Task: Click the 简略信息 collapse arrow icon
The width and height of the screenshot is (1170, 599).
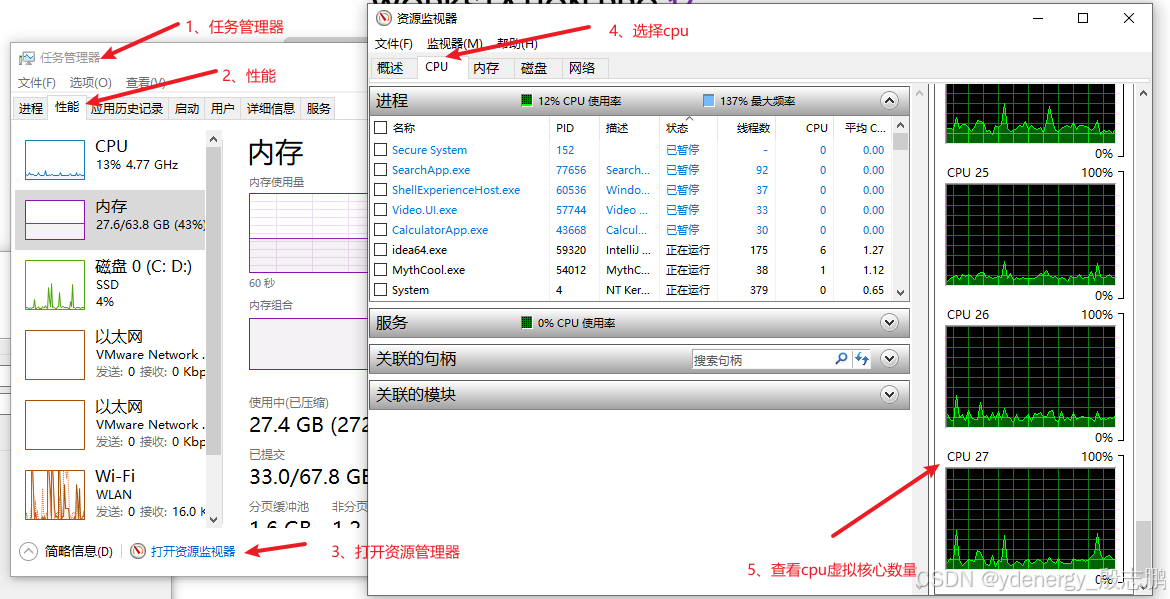Action: tap(28, 551)
